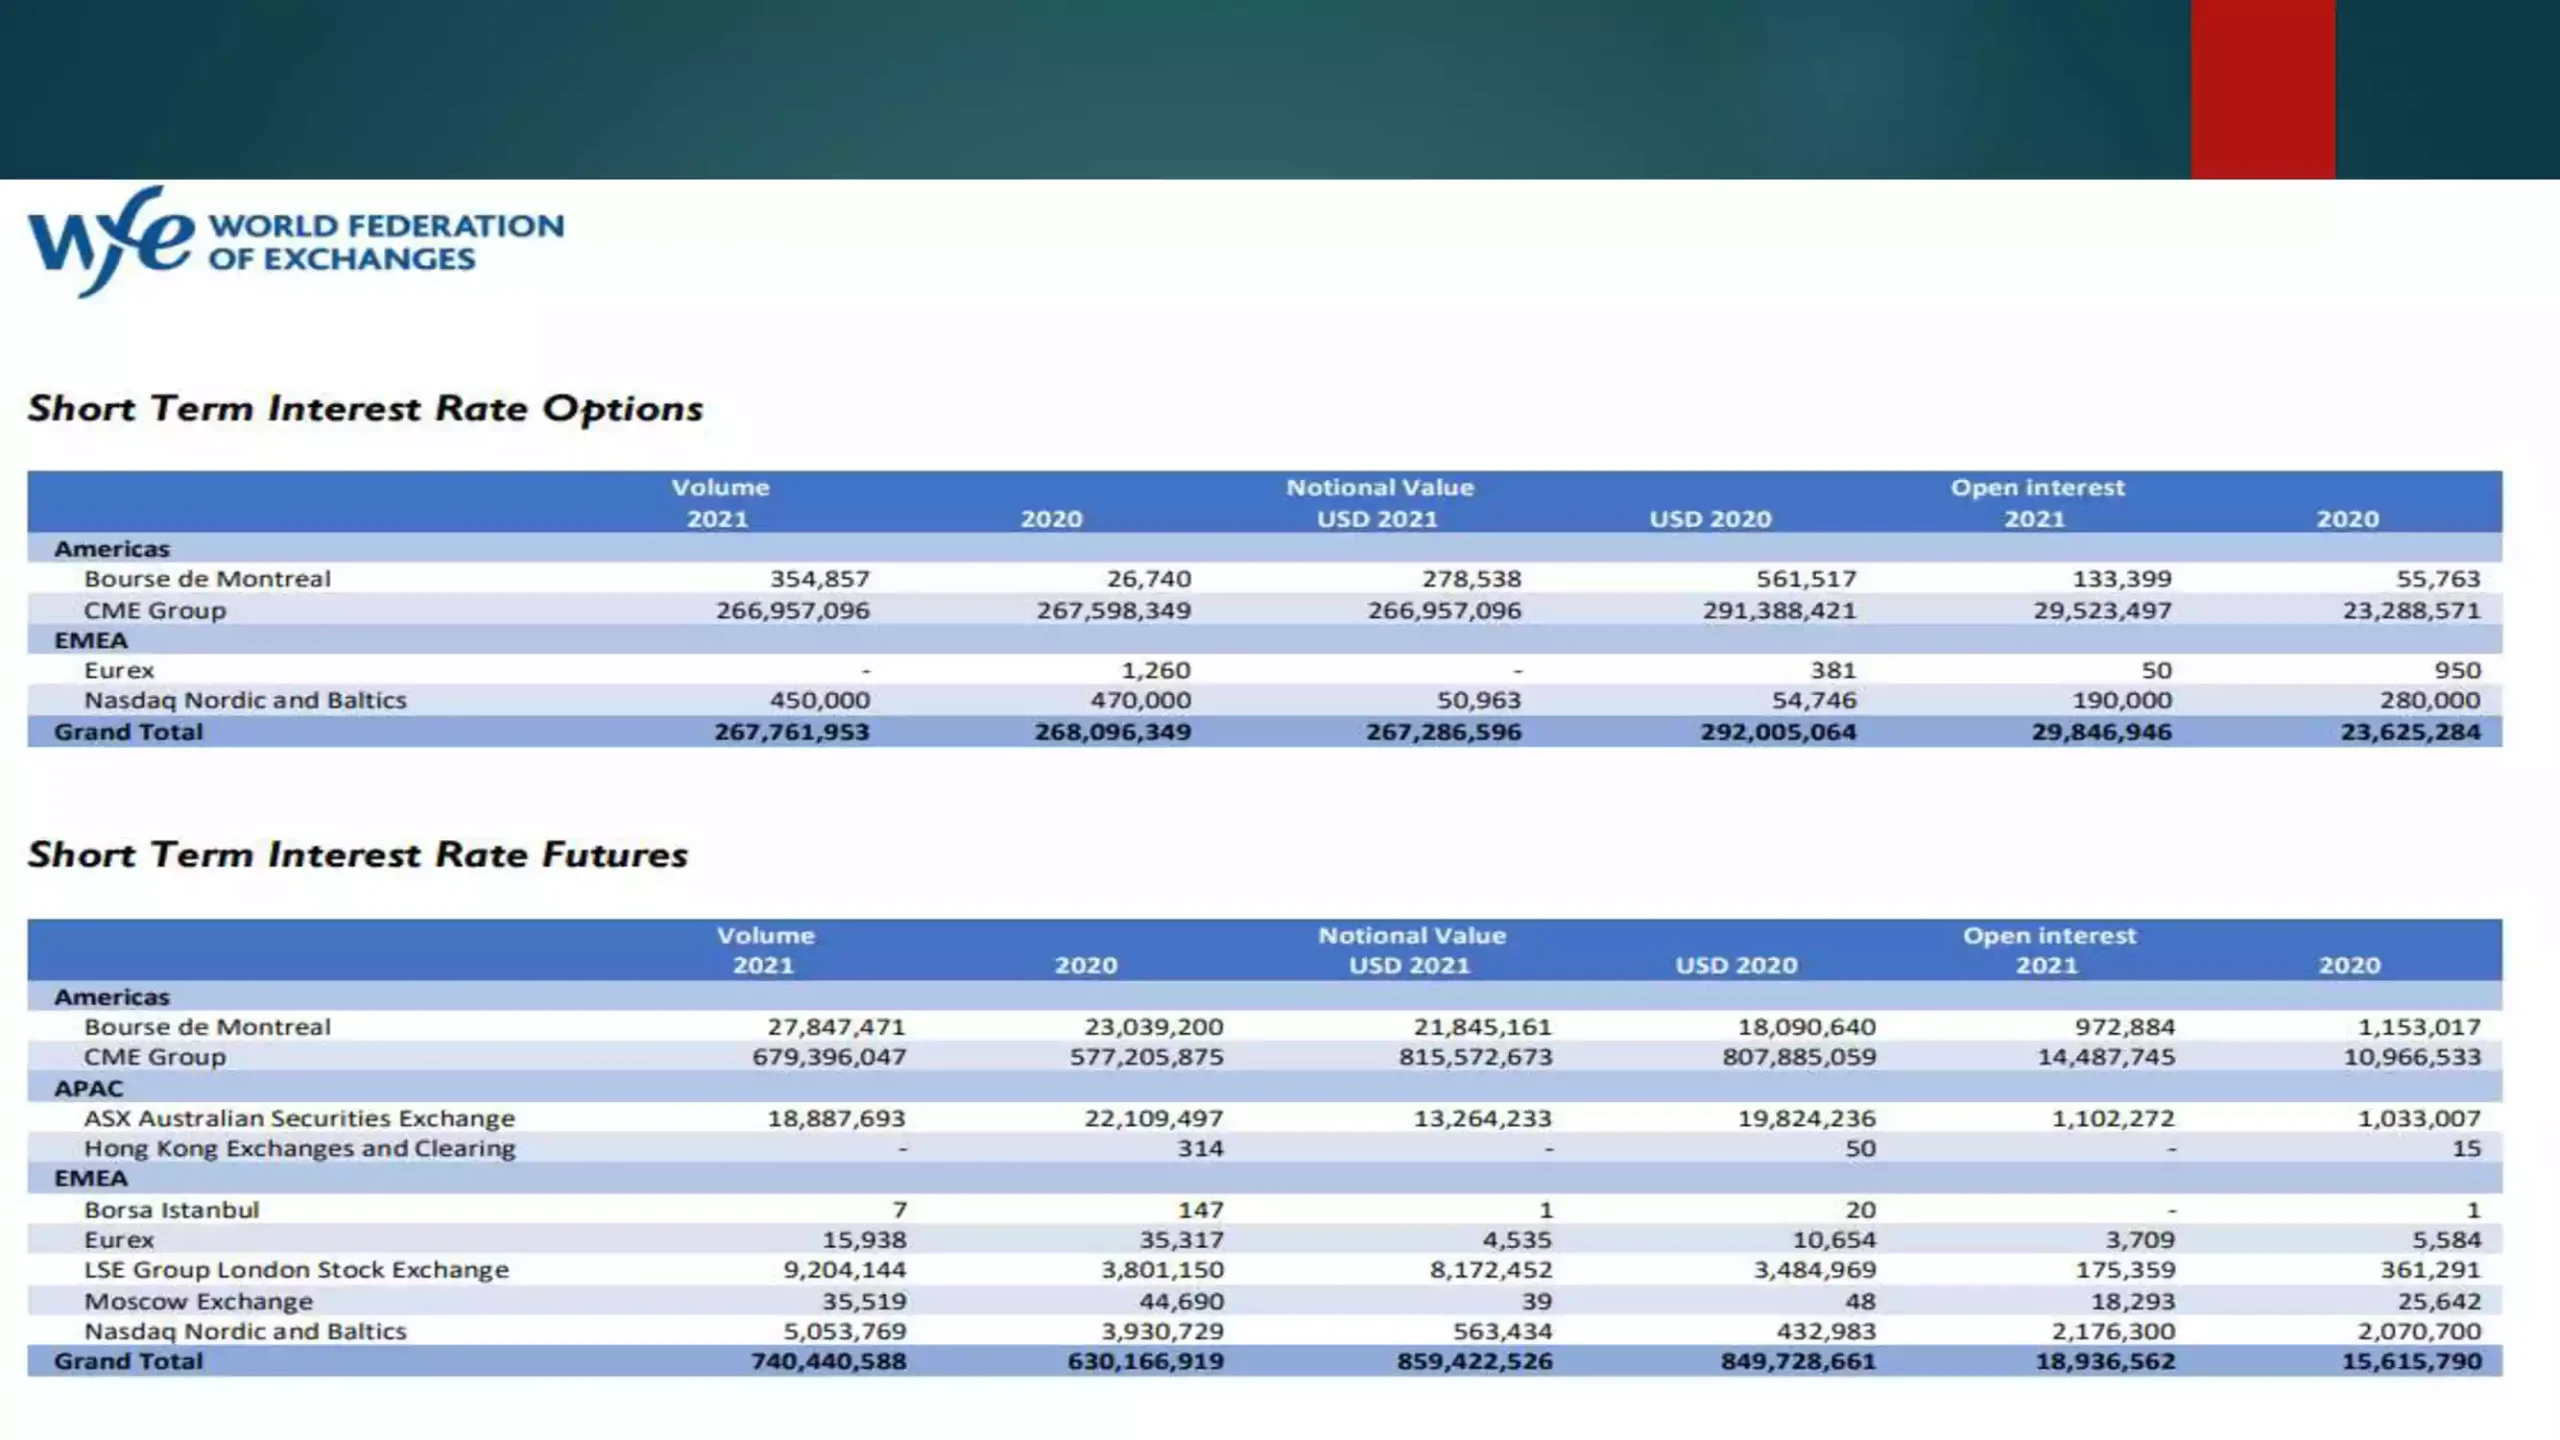Click the value 280,000
The image size is (2560, 1440).
(2430, 700)
